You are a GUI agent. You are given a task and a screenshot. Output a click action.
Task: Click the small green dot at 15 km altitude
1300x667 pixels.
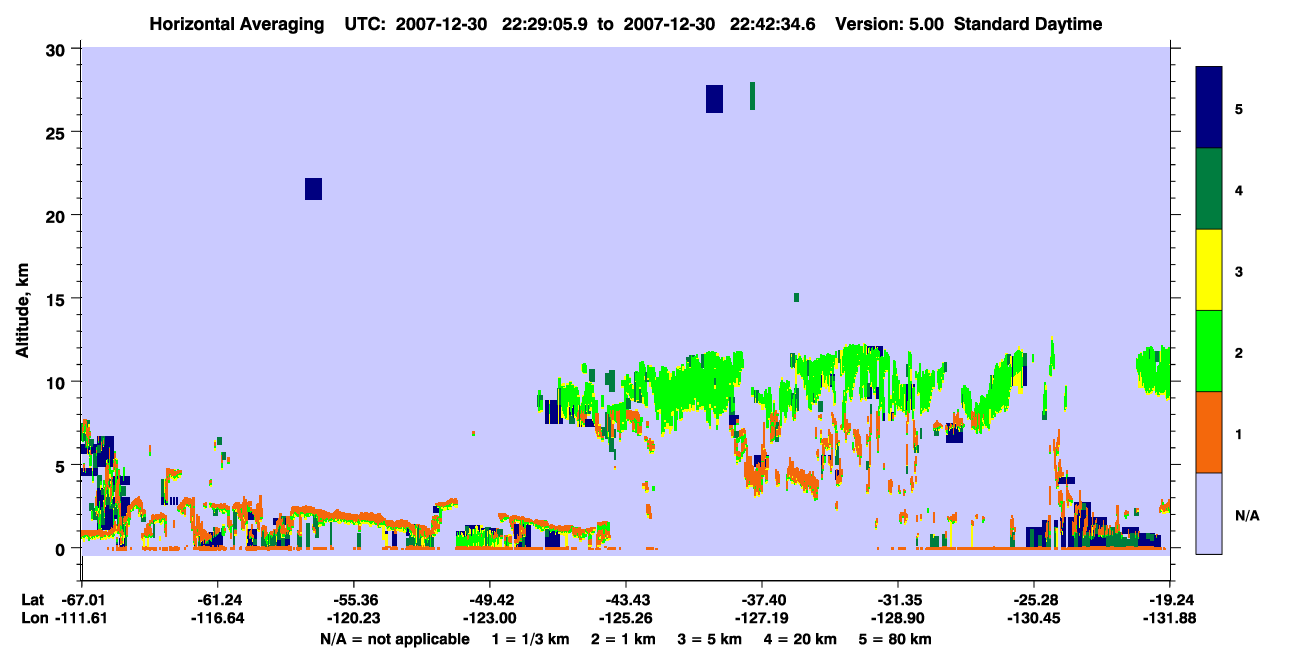pyautogui.click(x=796, y=297)
